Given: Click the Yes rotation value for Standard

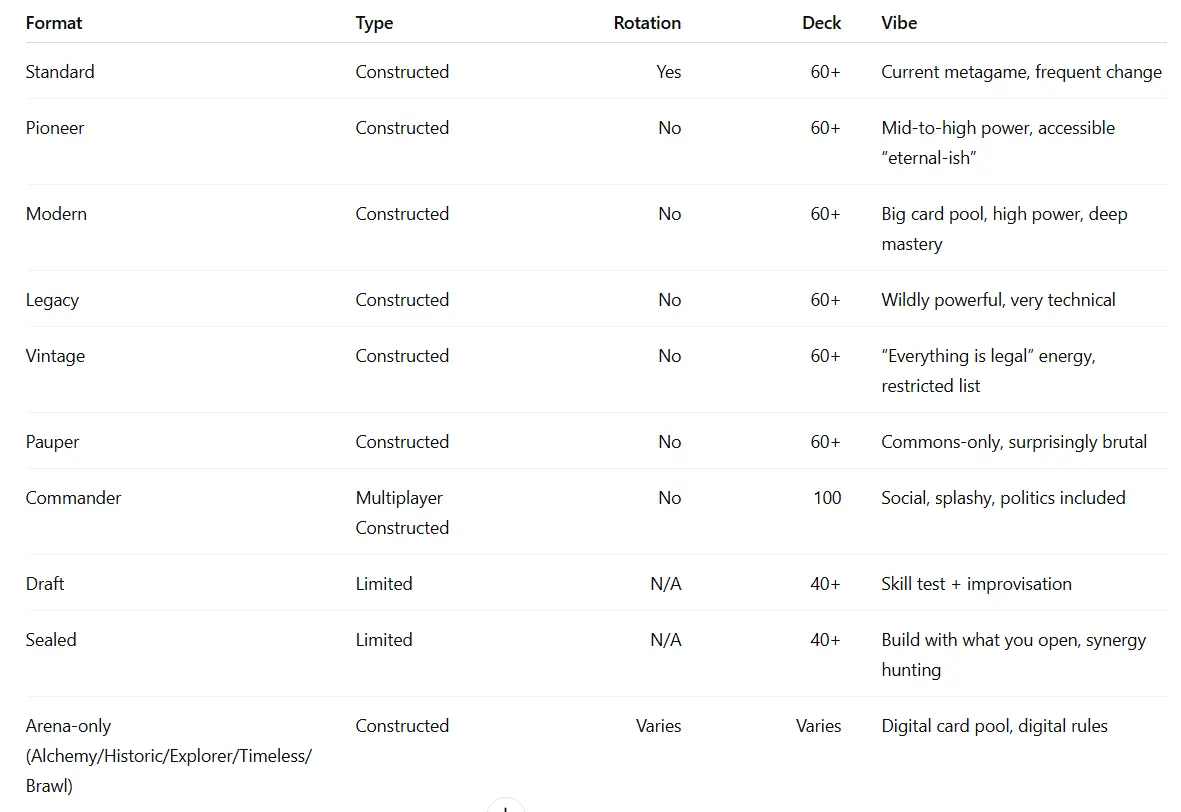Looking at the screenshot, I should tap(669, 72).
